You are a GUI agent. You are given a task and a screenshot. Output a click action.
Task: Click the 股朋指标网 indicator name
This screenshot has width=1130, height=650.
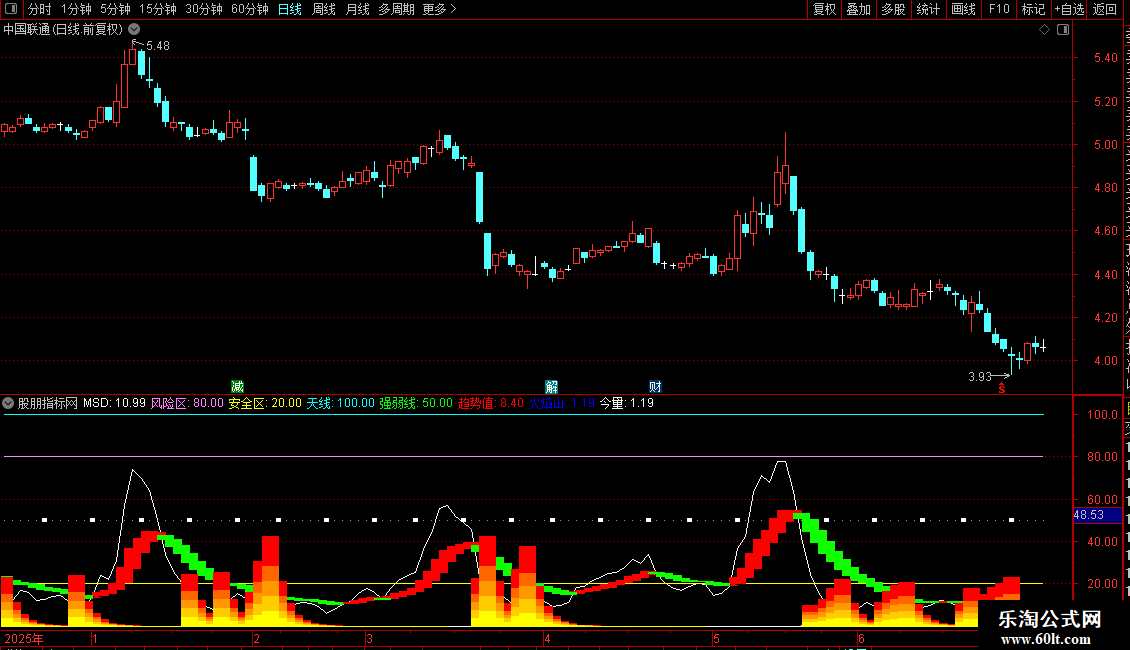point(48,404)
